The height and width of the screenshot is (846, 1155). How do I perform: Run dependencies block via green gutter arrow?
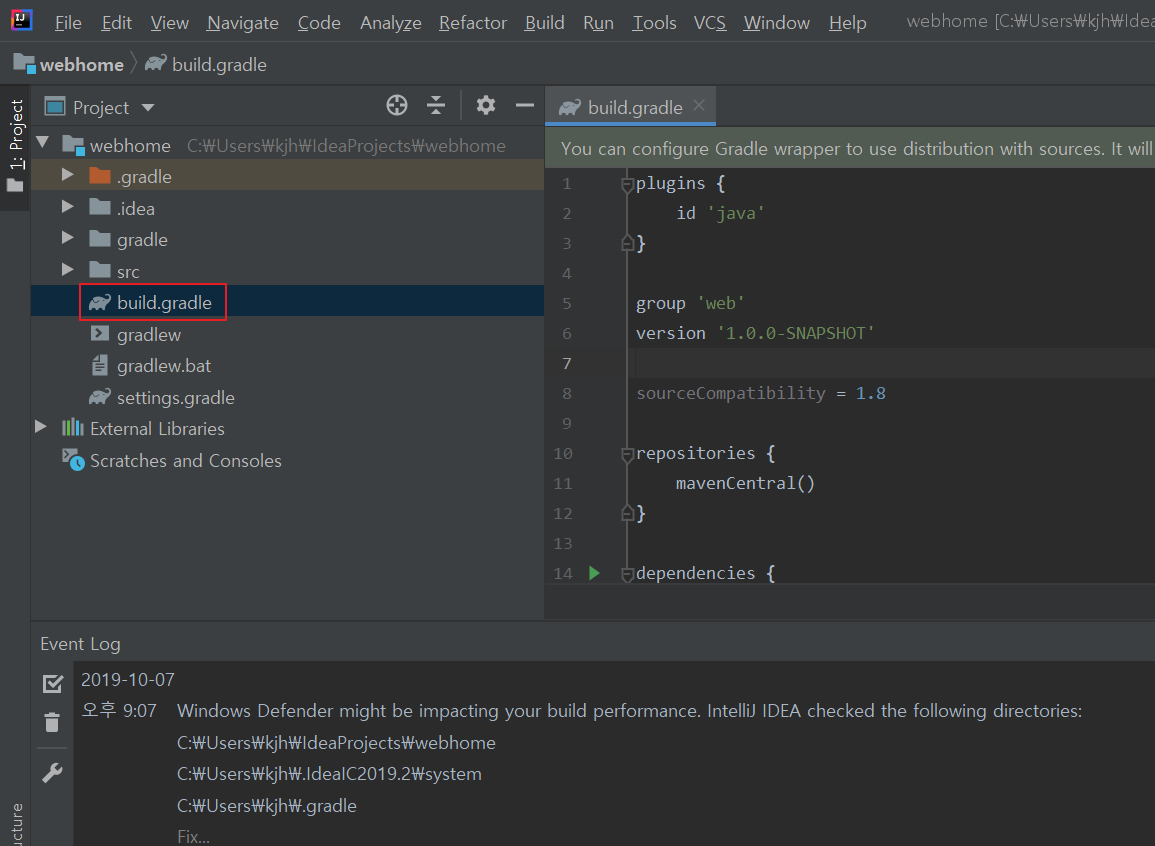tap(594, 573)
